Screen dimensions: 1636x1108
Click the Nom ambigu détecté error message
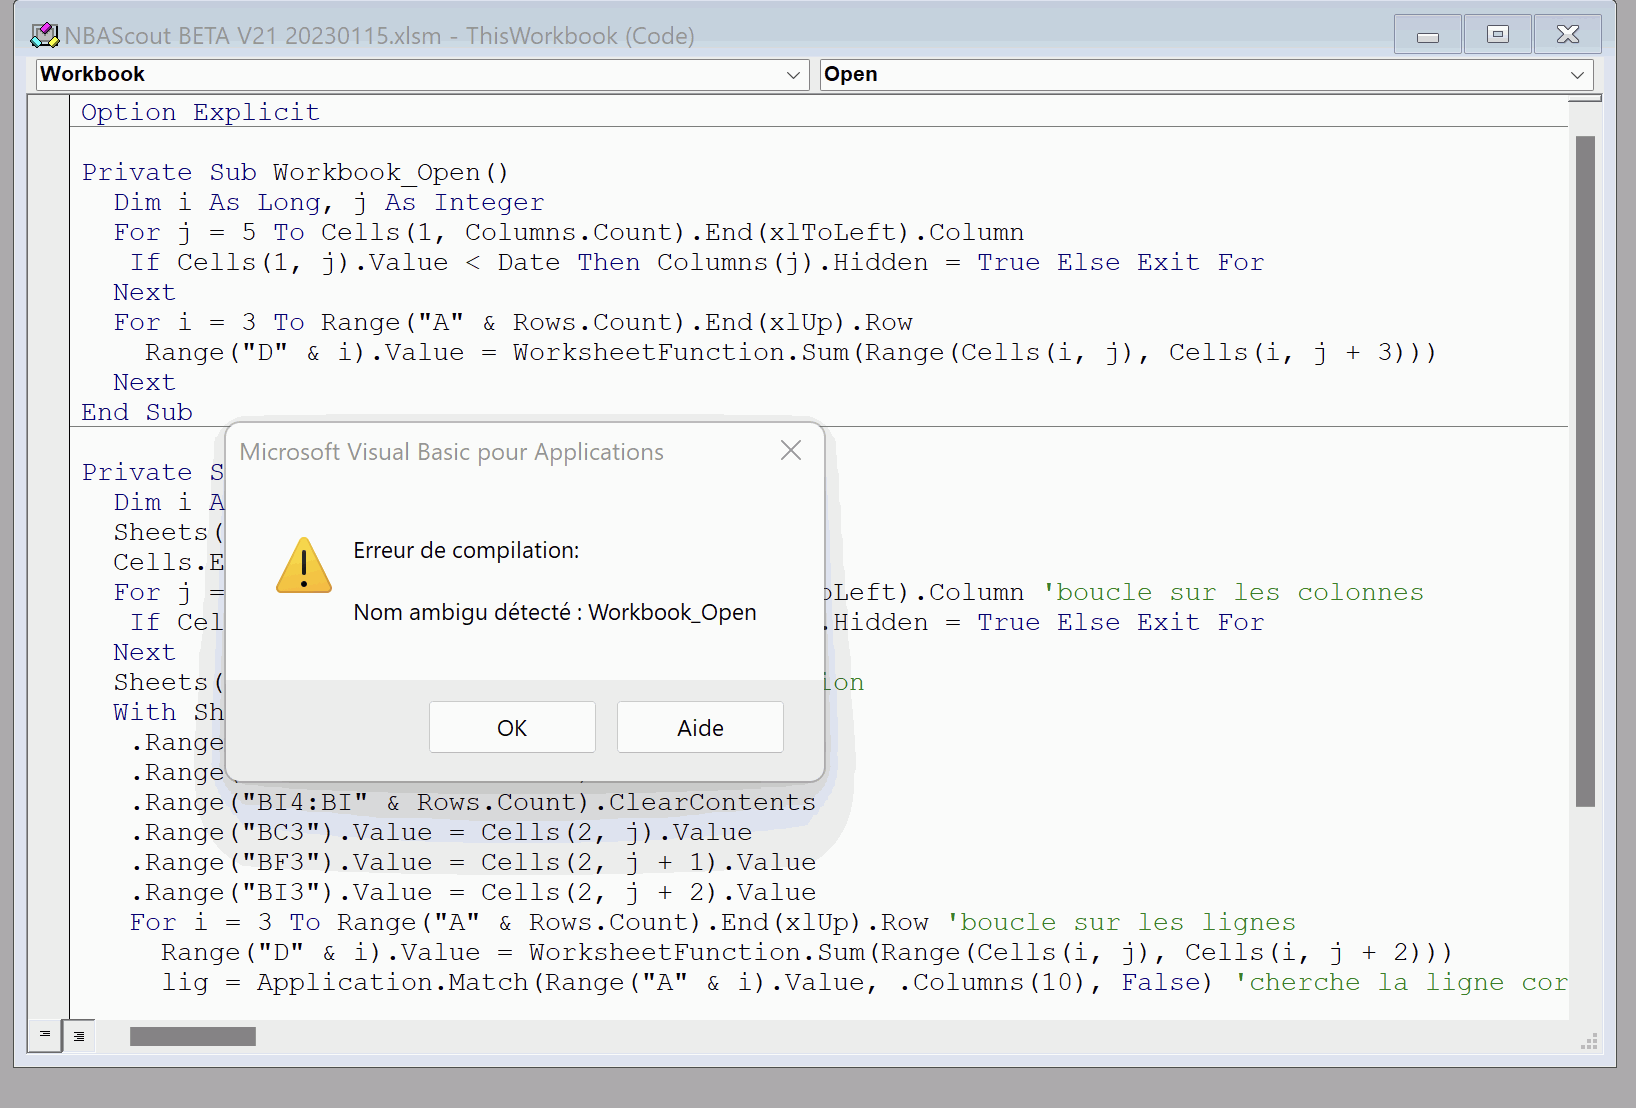click(555, 612)
